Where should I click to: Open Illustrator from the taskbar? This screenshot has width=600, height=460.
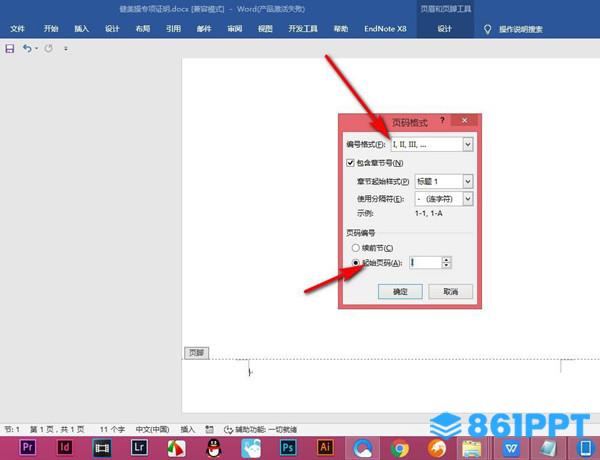pyautogui.click(x=325, y=447)
